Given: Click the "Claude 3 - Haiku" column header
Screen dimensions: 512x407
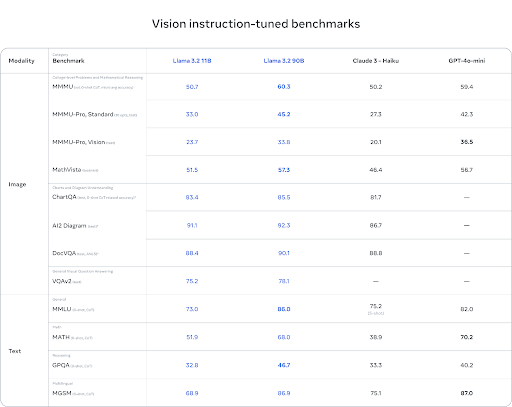Looking at the screenshot, I should 376,61.
